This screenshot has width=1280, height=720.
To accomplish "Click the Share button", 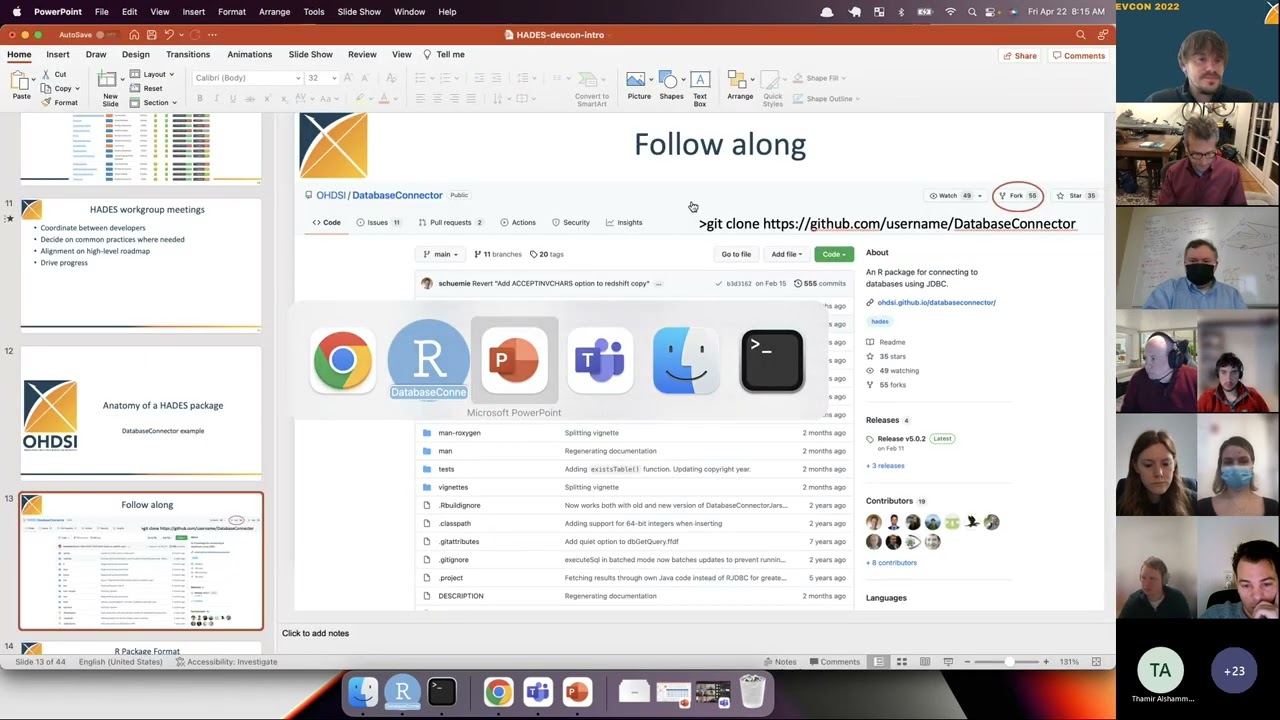I will pos(1019,56).
